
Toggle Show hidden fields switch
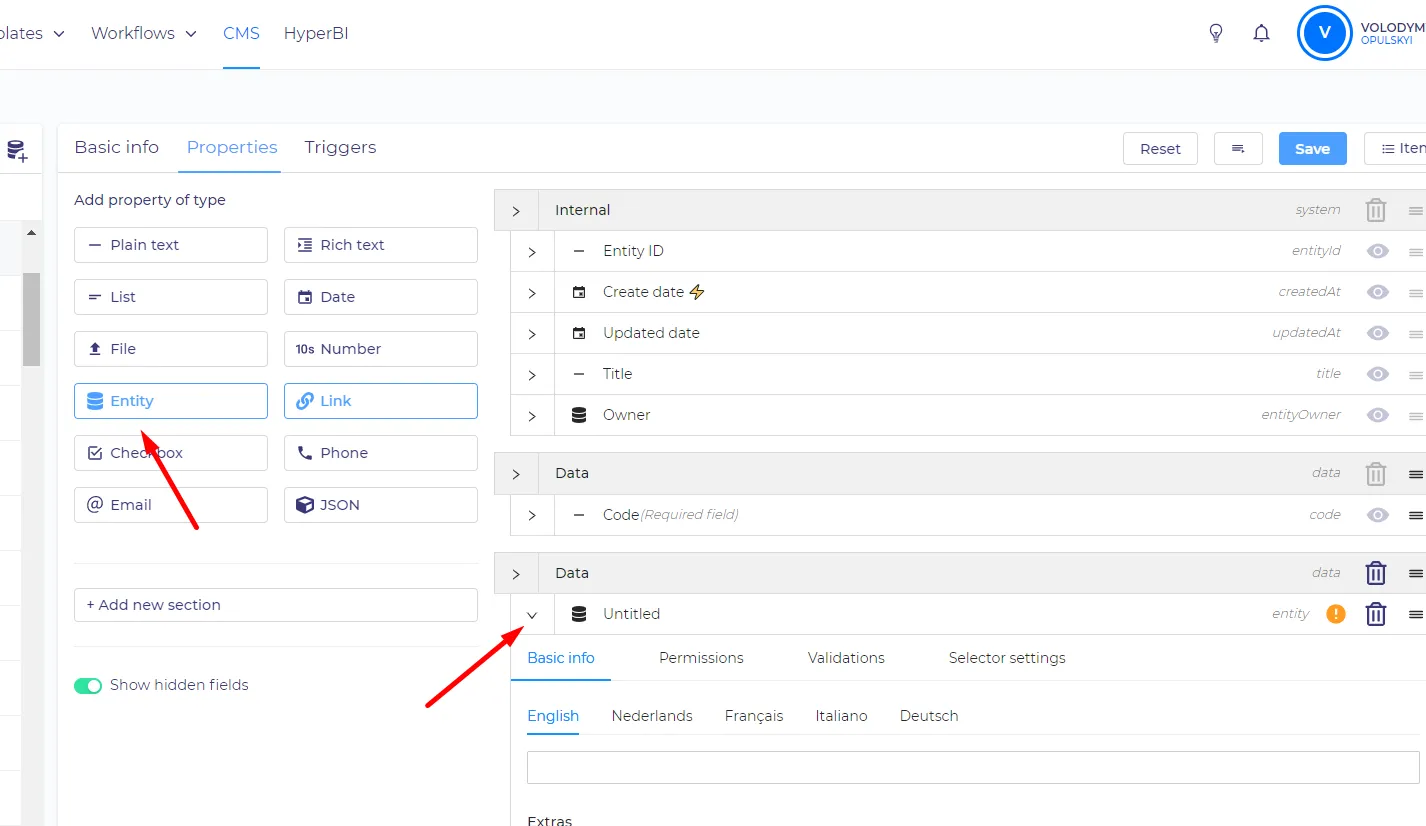click(x=88, y=686)
